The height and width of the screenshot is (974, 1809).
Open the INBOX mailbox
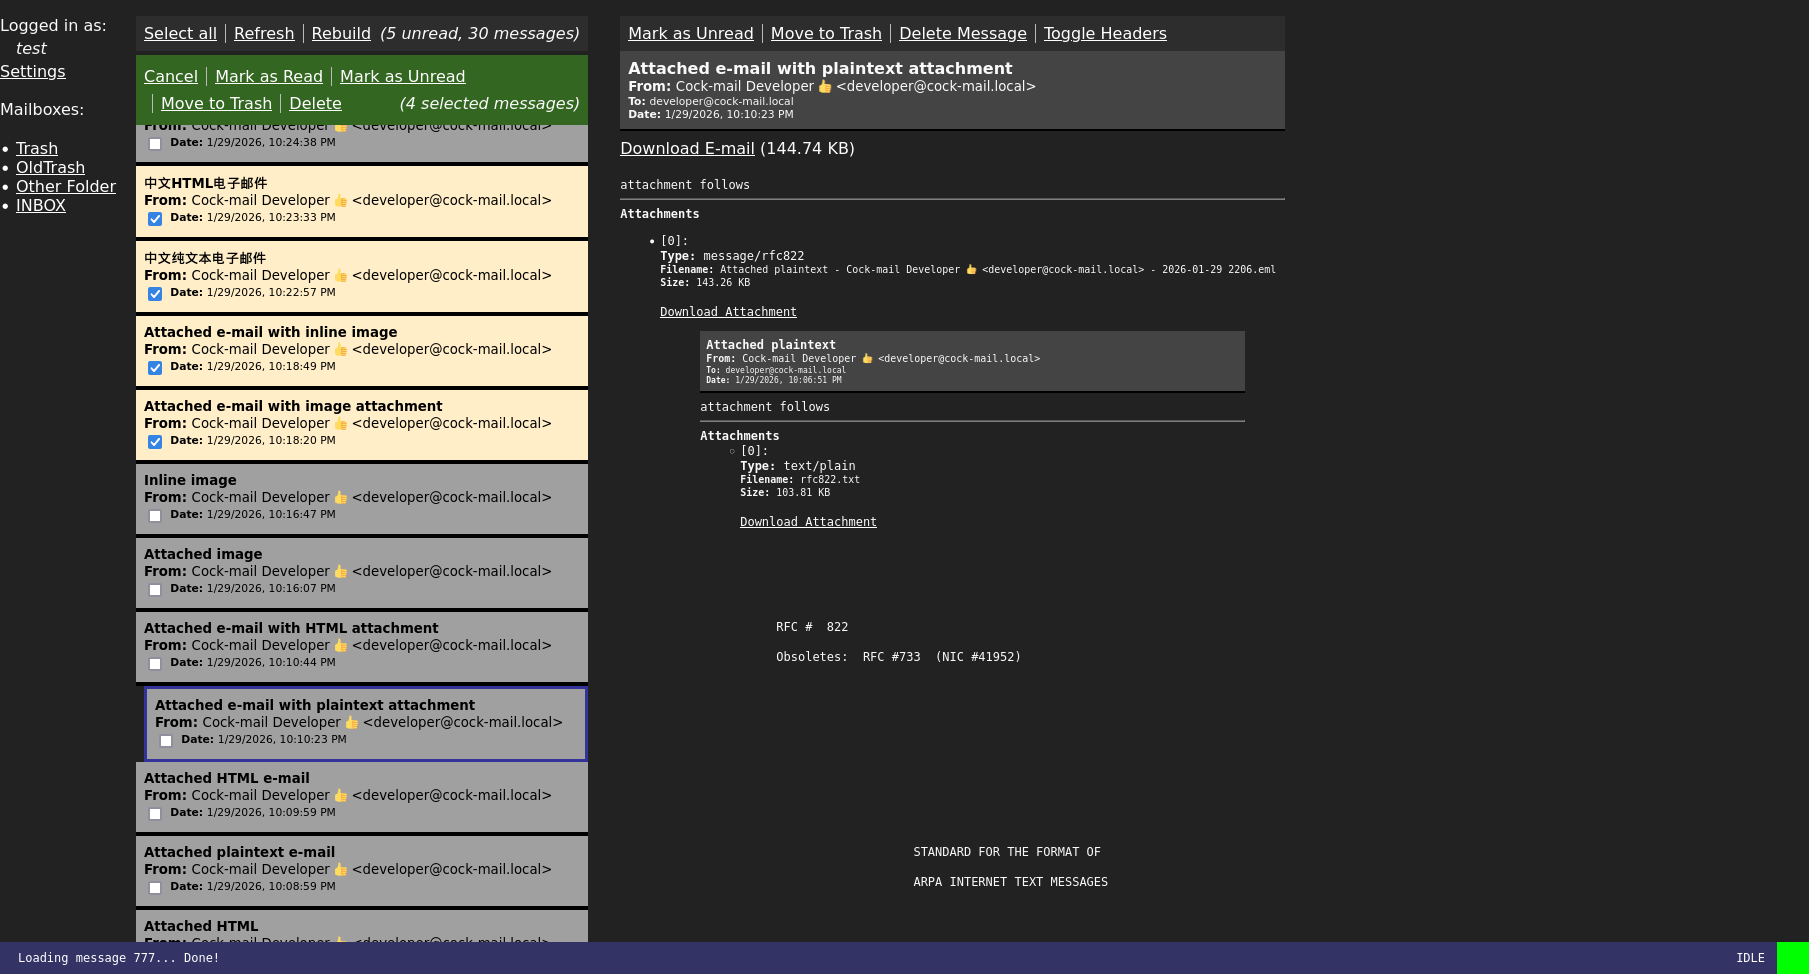click(x=41, y=205)
